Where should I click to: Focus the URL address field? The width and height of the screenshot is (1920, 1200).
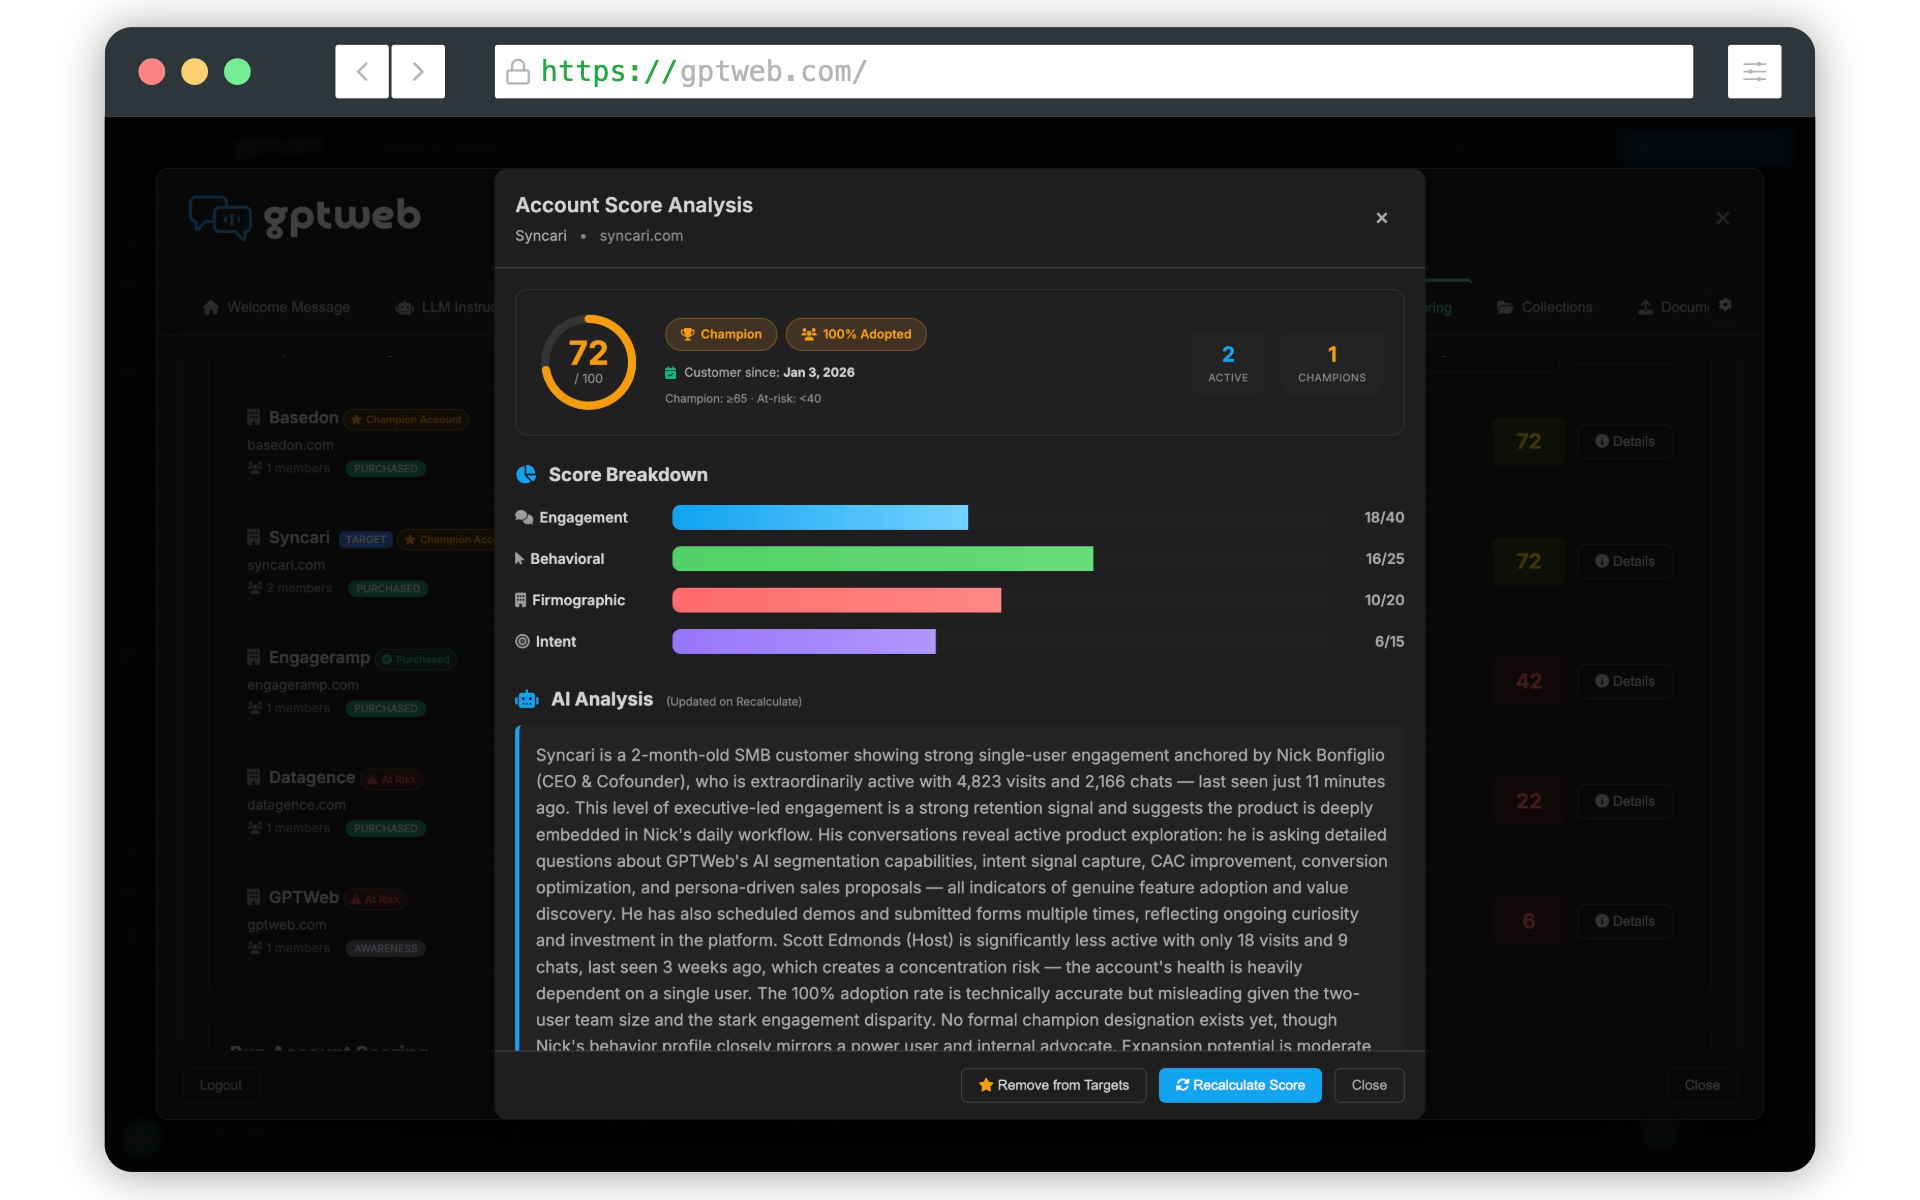(x=1094, y=72)
